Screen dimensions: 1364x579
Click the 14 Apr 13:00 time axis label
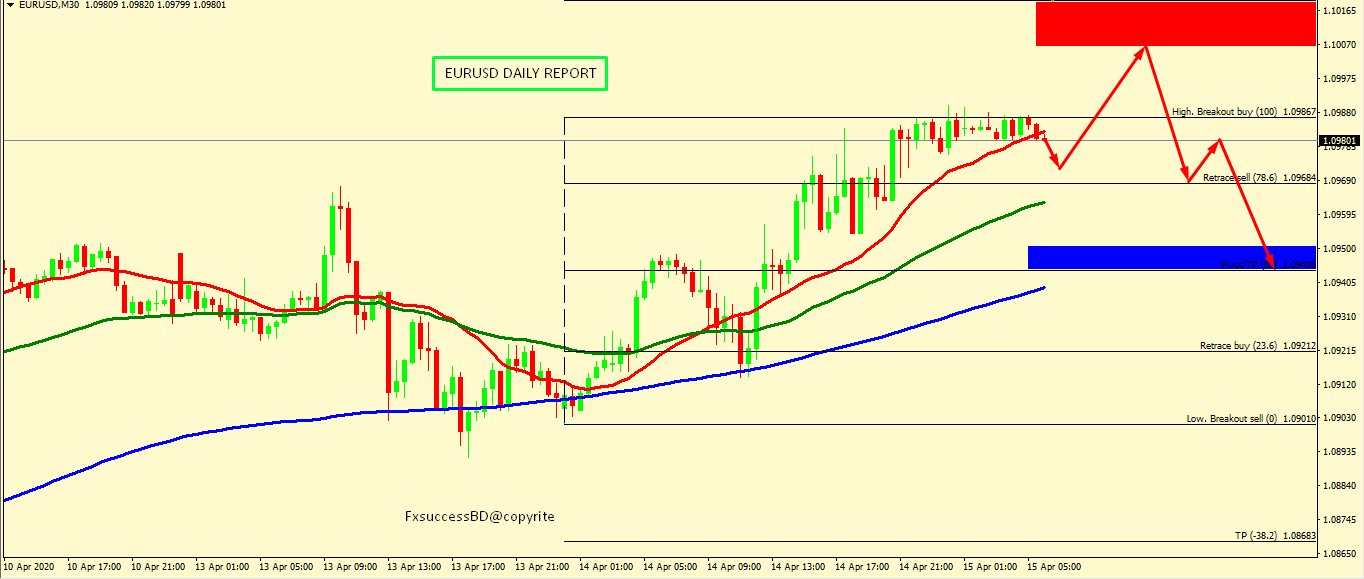pos(798,567)
